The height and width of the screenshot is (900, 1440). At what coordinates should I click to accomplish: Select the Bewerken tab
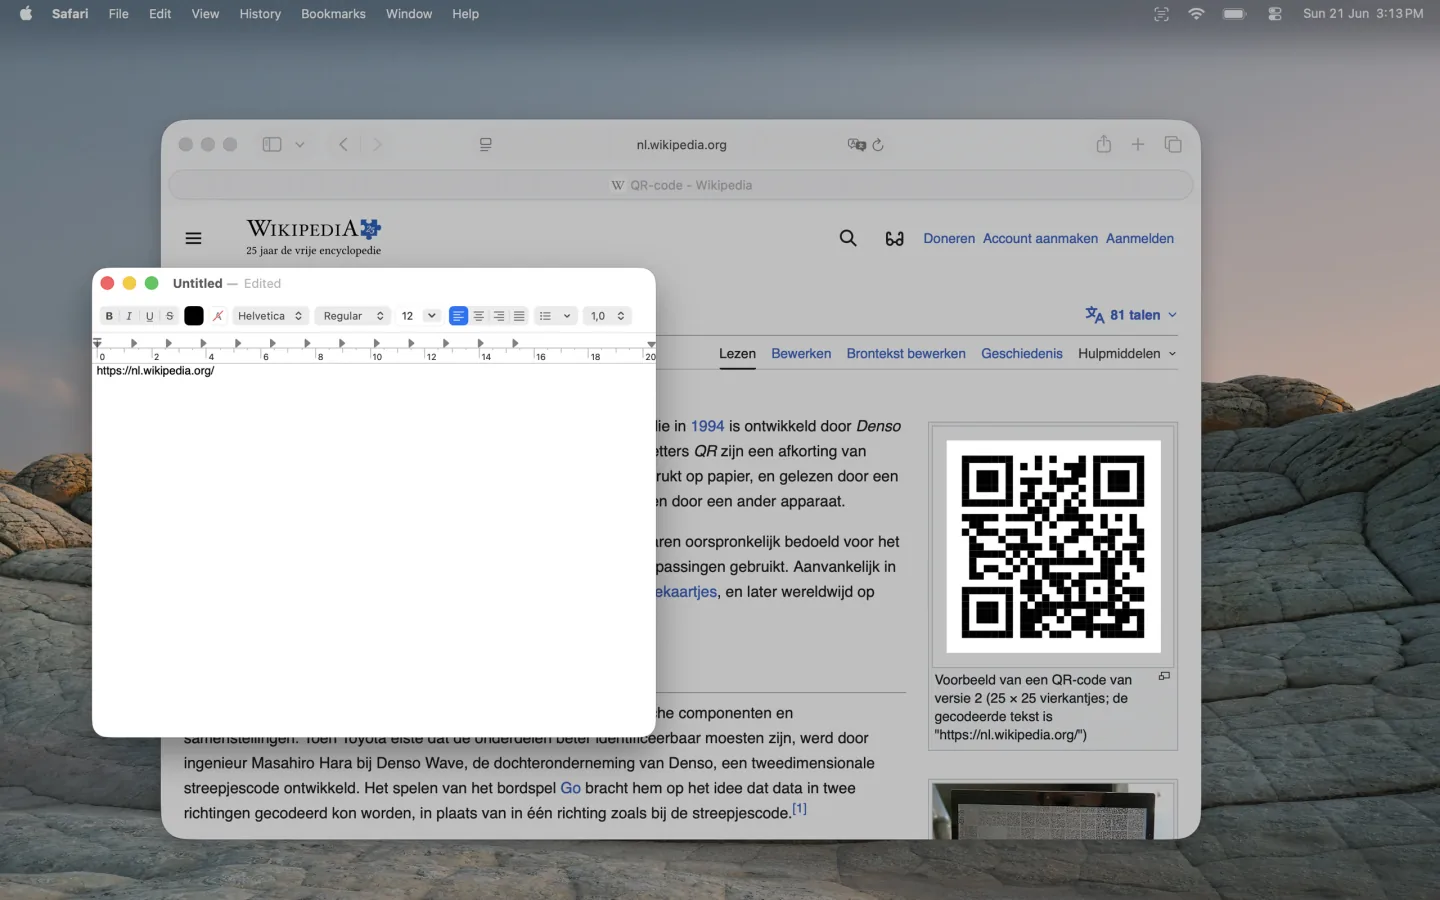pos(801,354)
